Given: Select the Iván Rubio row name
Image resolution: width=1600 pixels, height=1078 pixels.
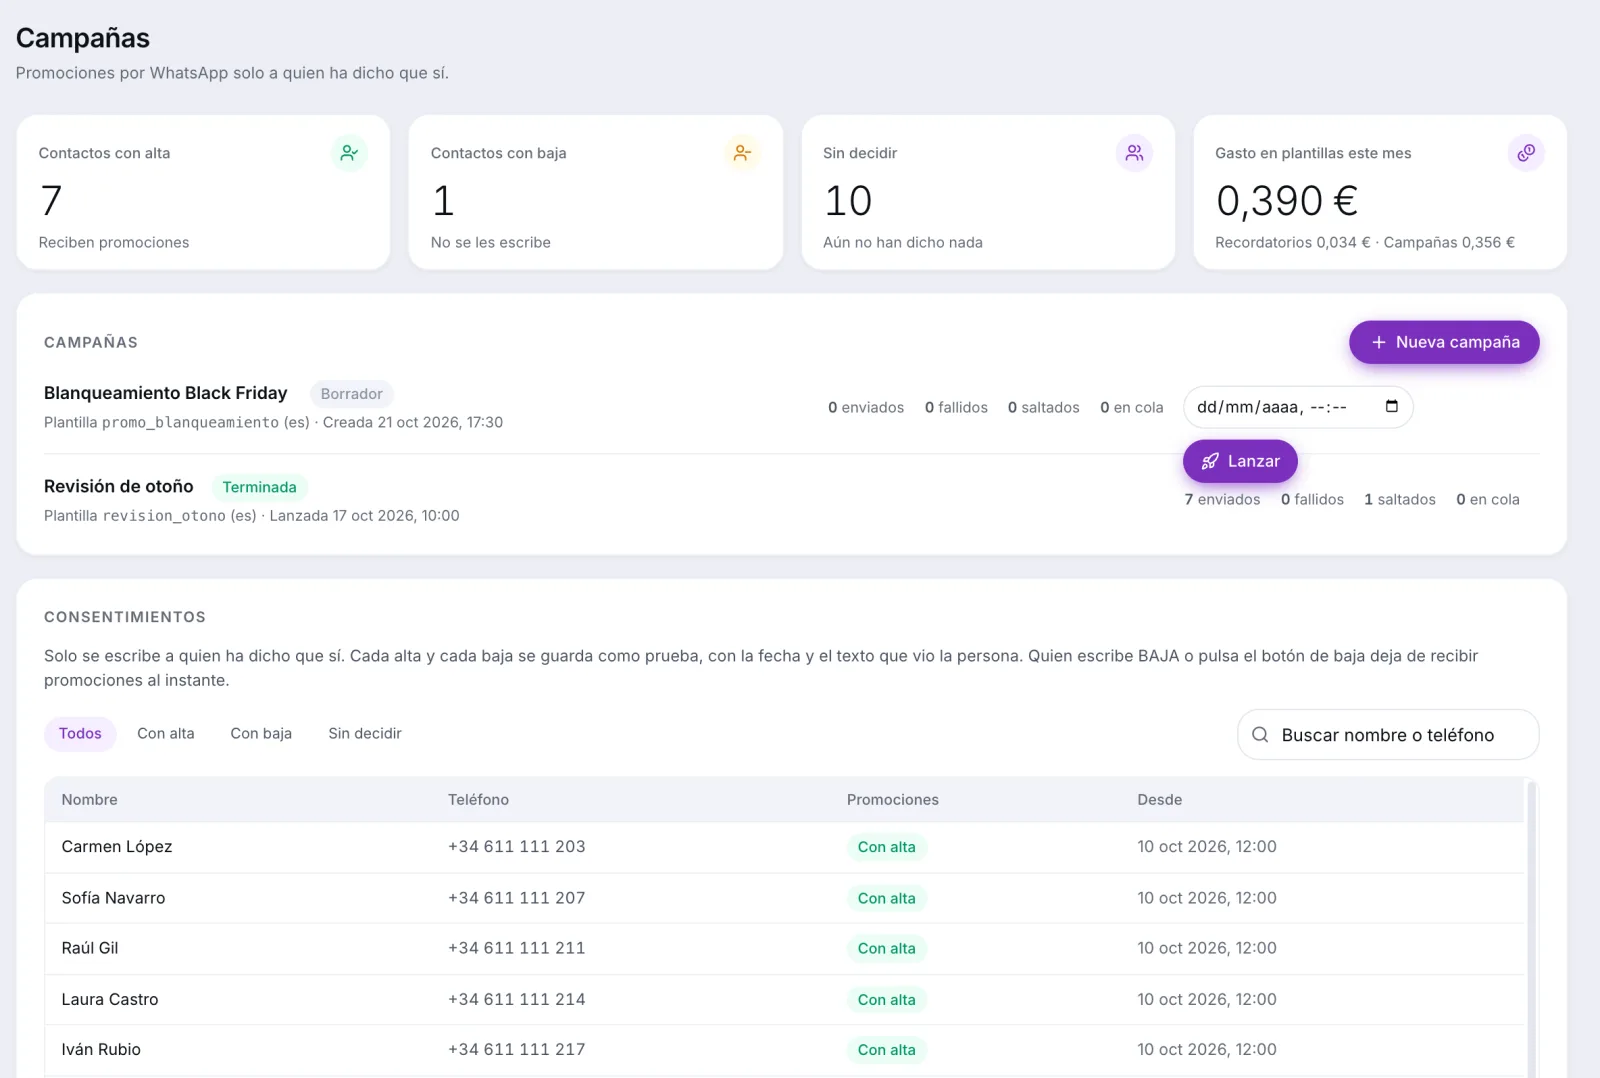Looking at the screenshot, I should pyautogui.click(x=101, y=1049).
